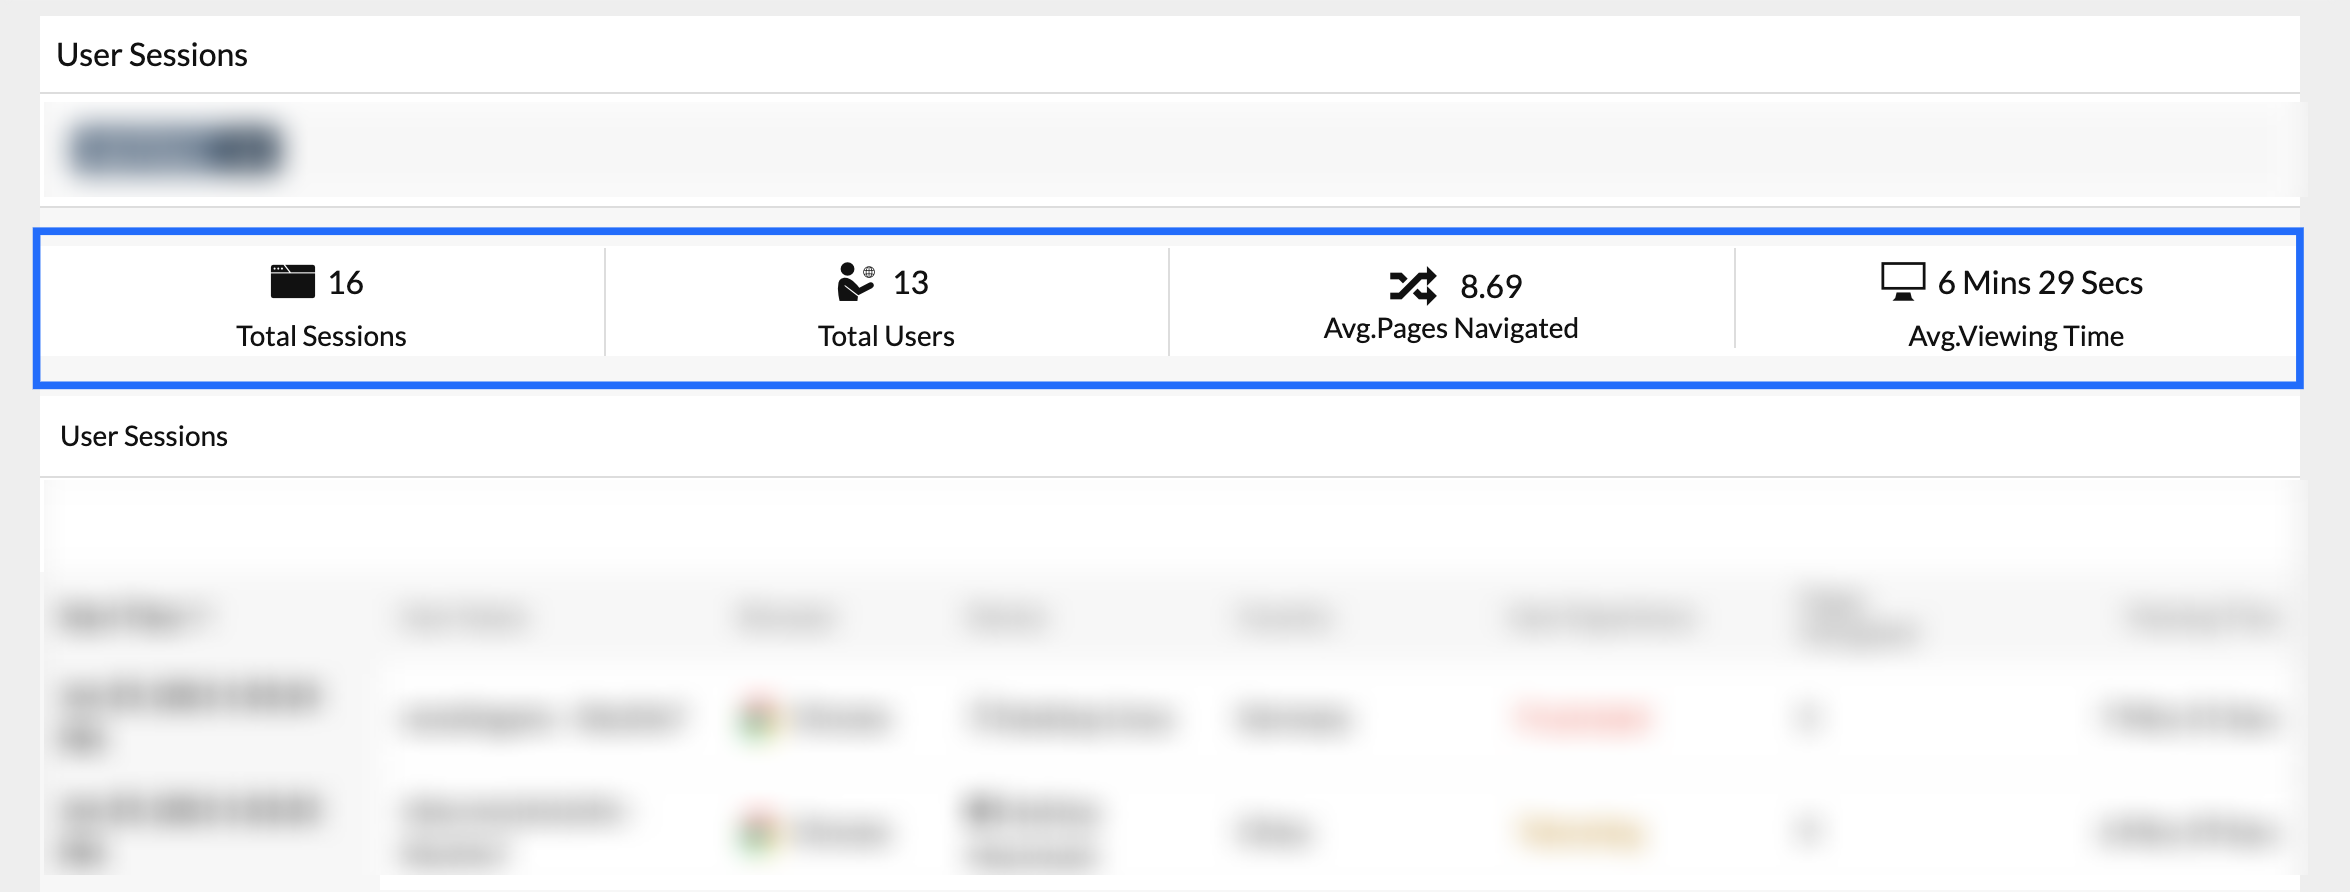This screenshot has height=892, width=2350.
Task: Click the total sessions count 16
Action: (x=346, y=283)
